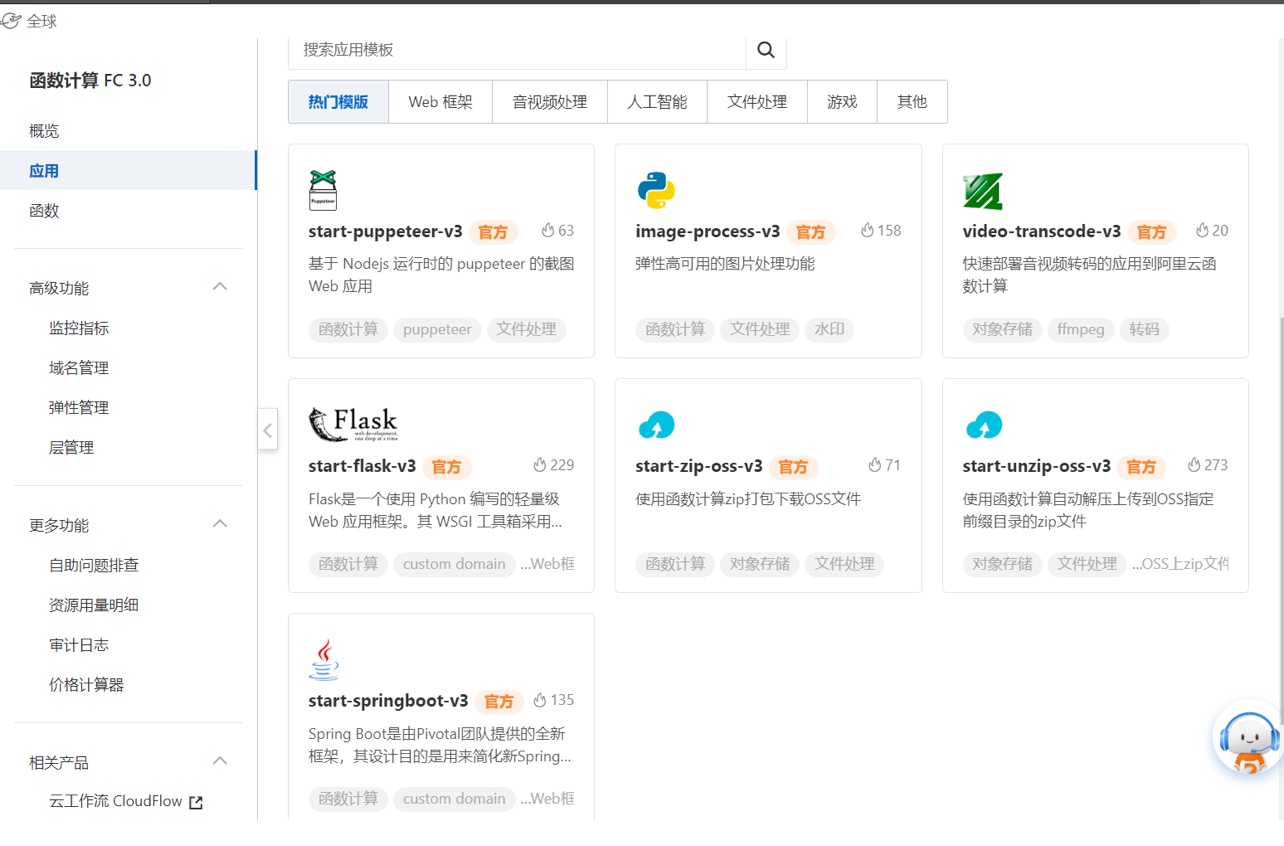This screenshot has height=846, width=1284.
Task: Go to 监控指标 in sidebar
Action: point(79,328)
